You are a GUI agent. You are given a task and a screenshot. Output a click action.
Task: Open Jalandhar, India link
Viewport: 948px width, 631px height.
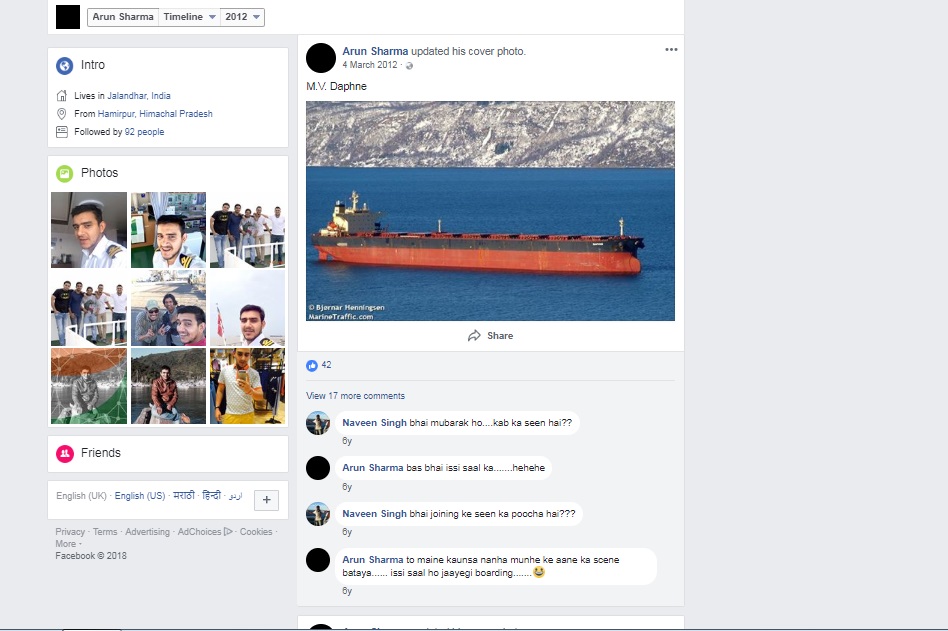[139, 95]
